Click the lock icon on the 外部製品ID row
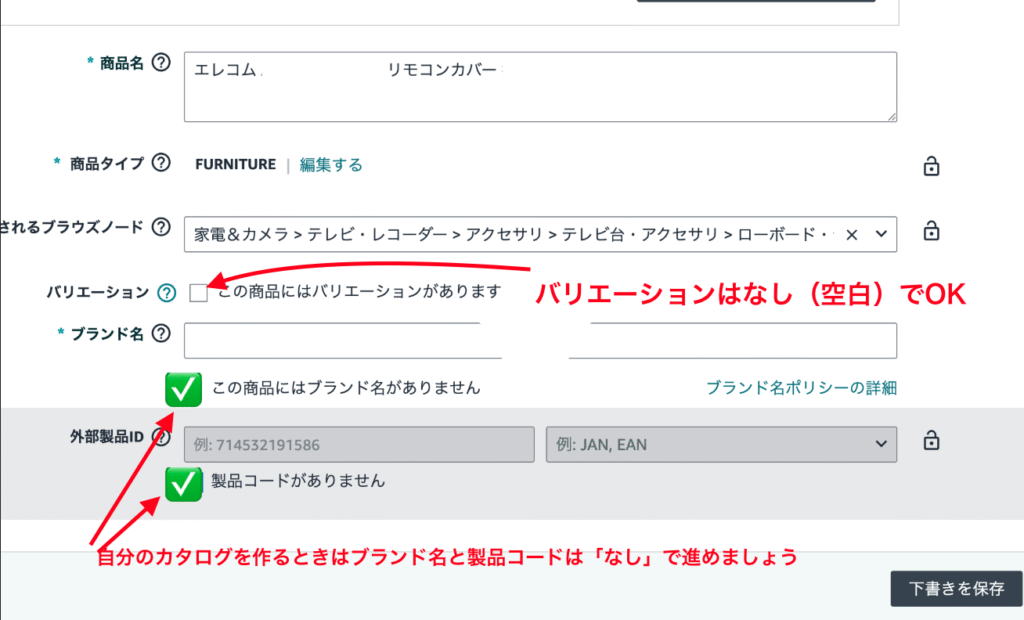 (x=930, y=440)
